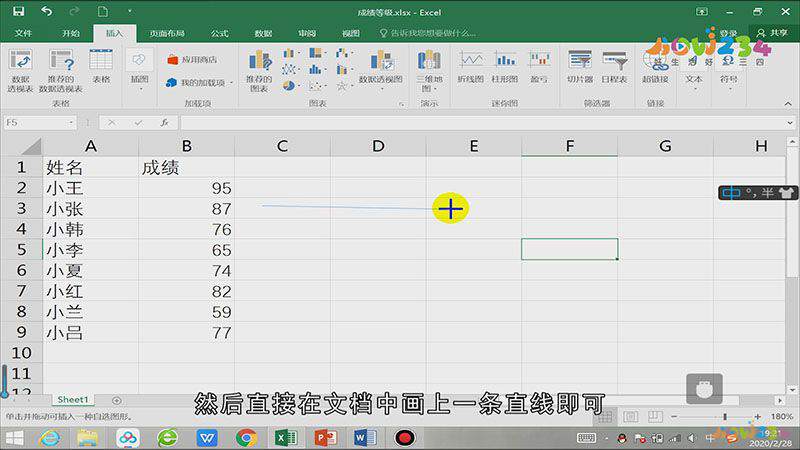
Task: Open waterfall chart type dropdown
Action: [344, 53]
